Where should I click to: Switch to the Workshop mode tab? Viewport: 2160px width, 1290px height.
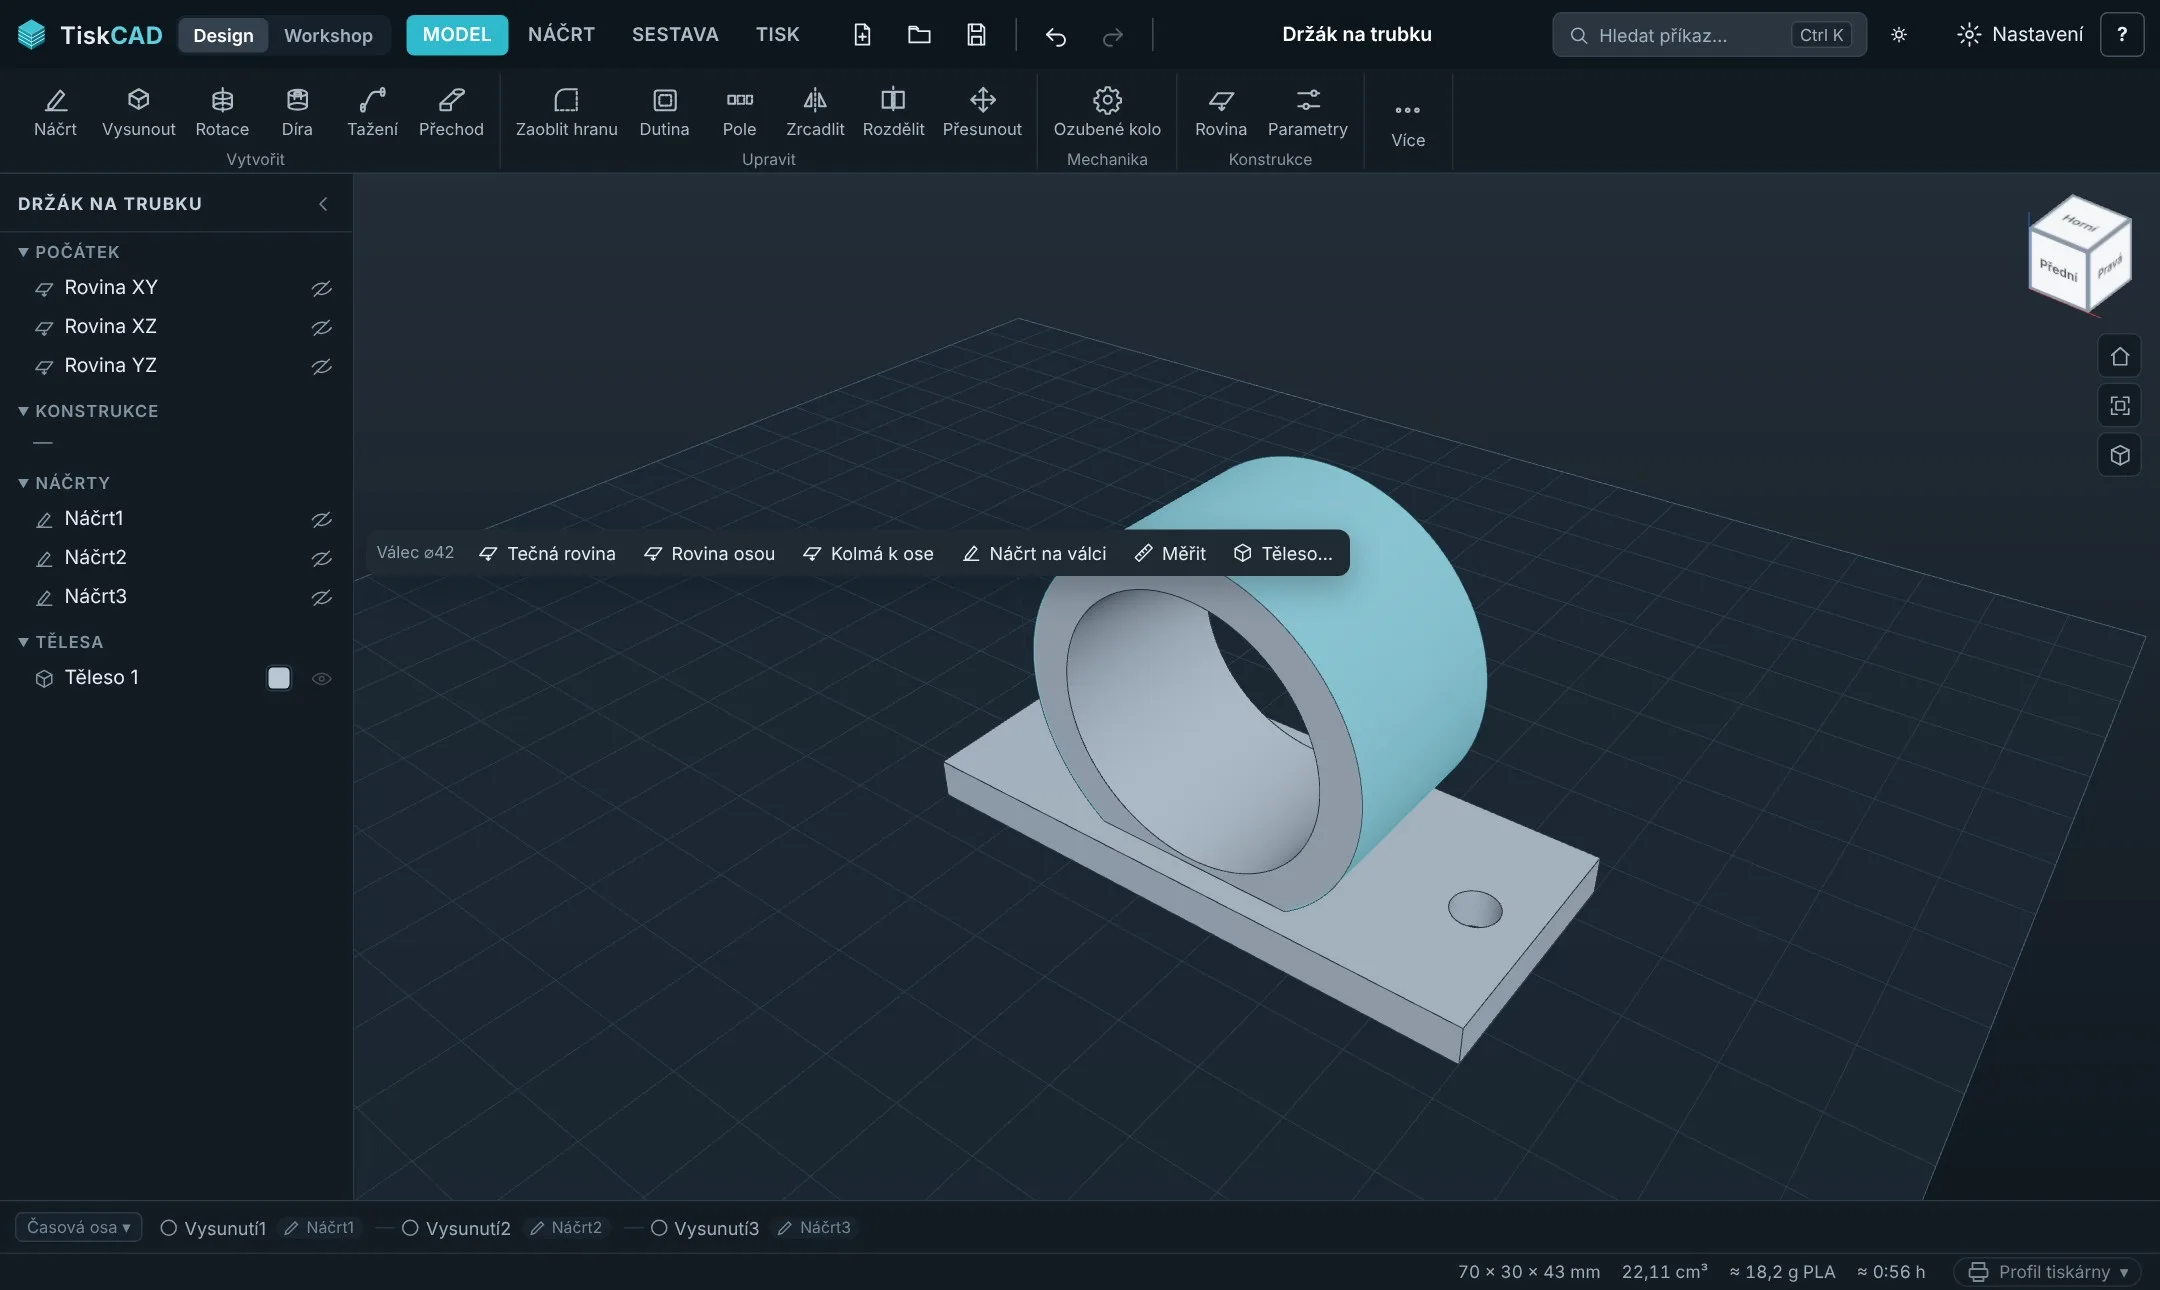click(x=328, y=35)
